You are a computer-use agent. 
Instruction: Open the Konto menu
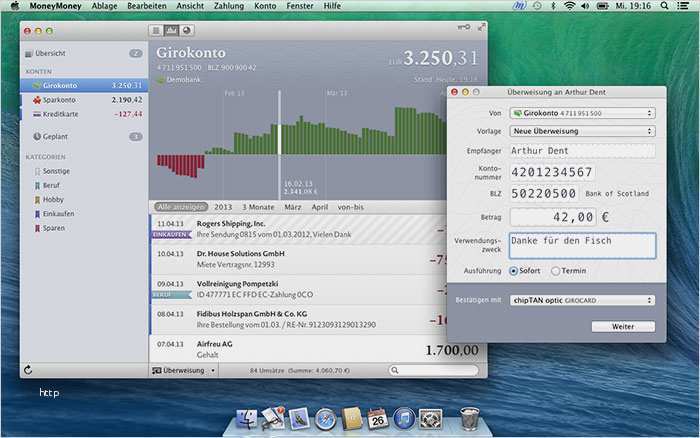click(265, 6)
